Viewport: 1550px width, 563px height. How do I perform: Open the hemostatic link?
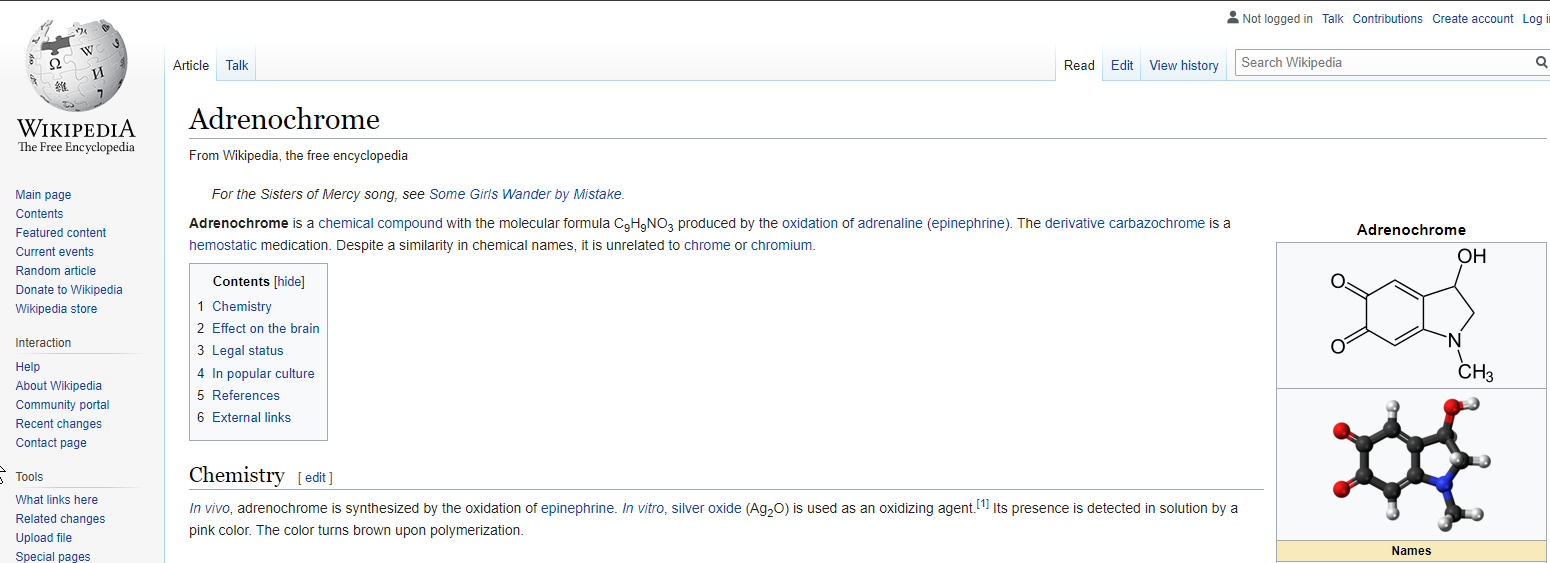pyautogui.click(x=223, y=245)
